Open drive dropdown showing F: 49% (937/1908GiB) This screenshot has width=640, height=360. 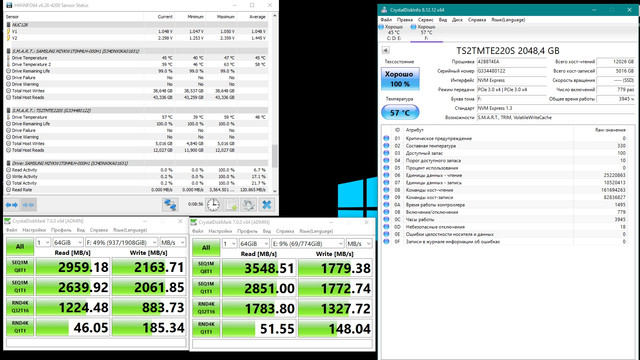121,242
